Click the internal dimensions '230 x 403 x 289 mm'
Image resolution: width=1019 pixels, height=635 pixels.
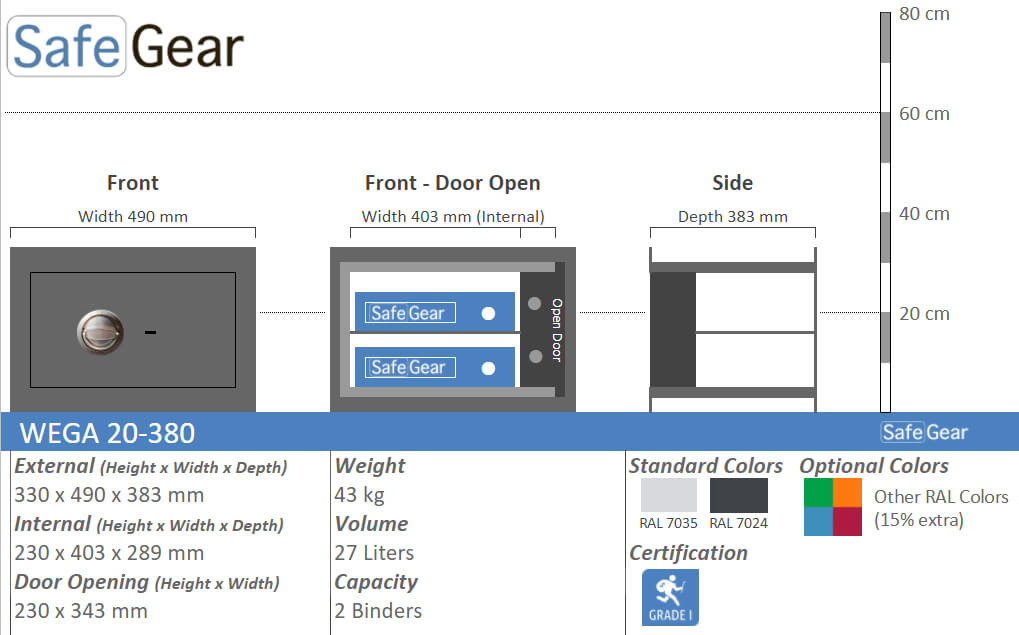pyautogui.click(x=109, y=553)
